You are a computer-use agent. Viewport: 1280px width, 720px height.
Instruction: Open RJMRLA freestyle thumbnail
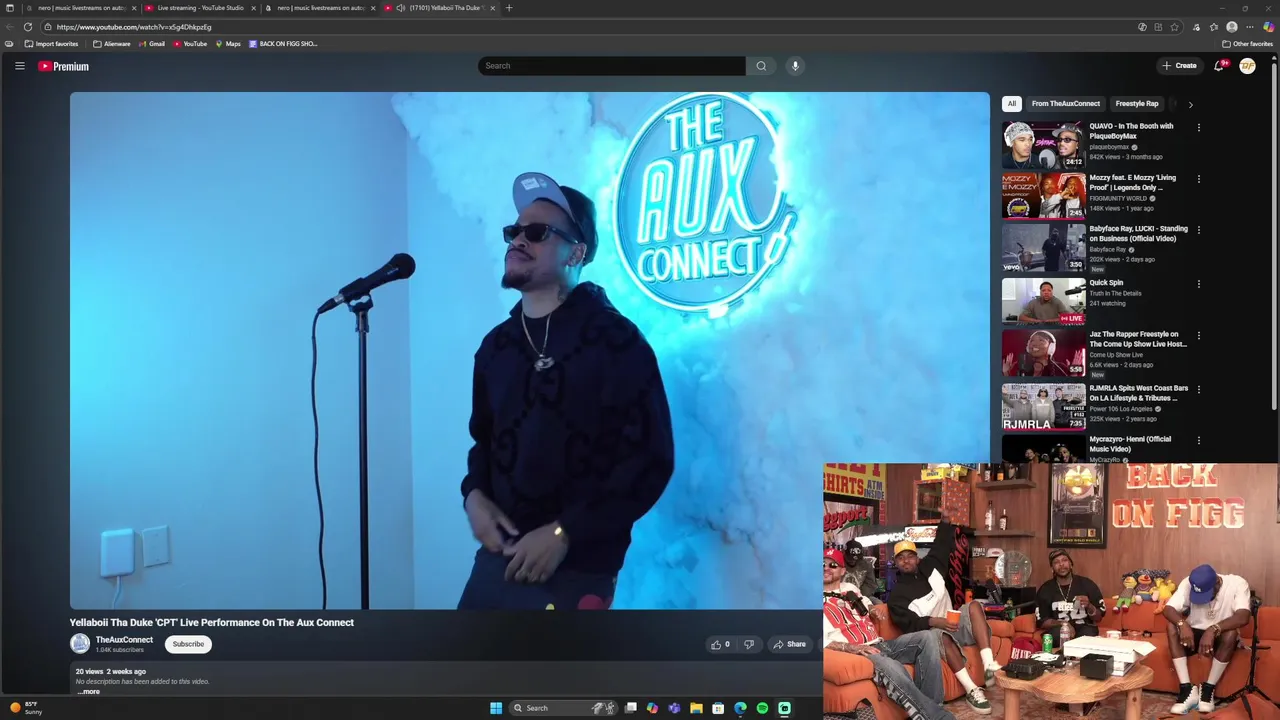click(x=1043, y=406)
